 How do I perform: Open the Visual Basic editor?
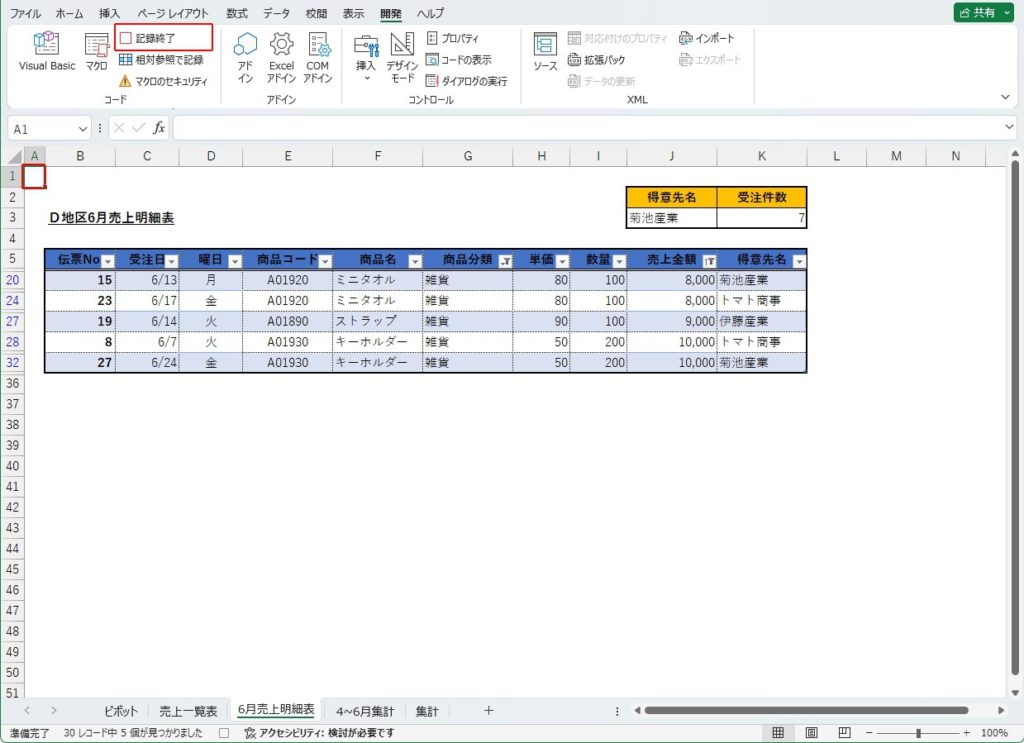coord(47,51)
